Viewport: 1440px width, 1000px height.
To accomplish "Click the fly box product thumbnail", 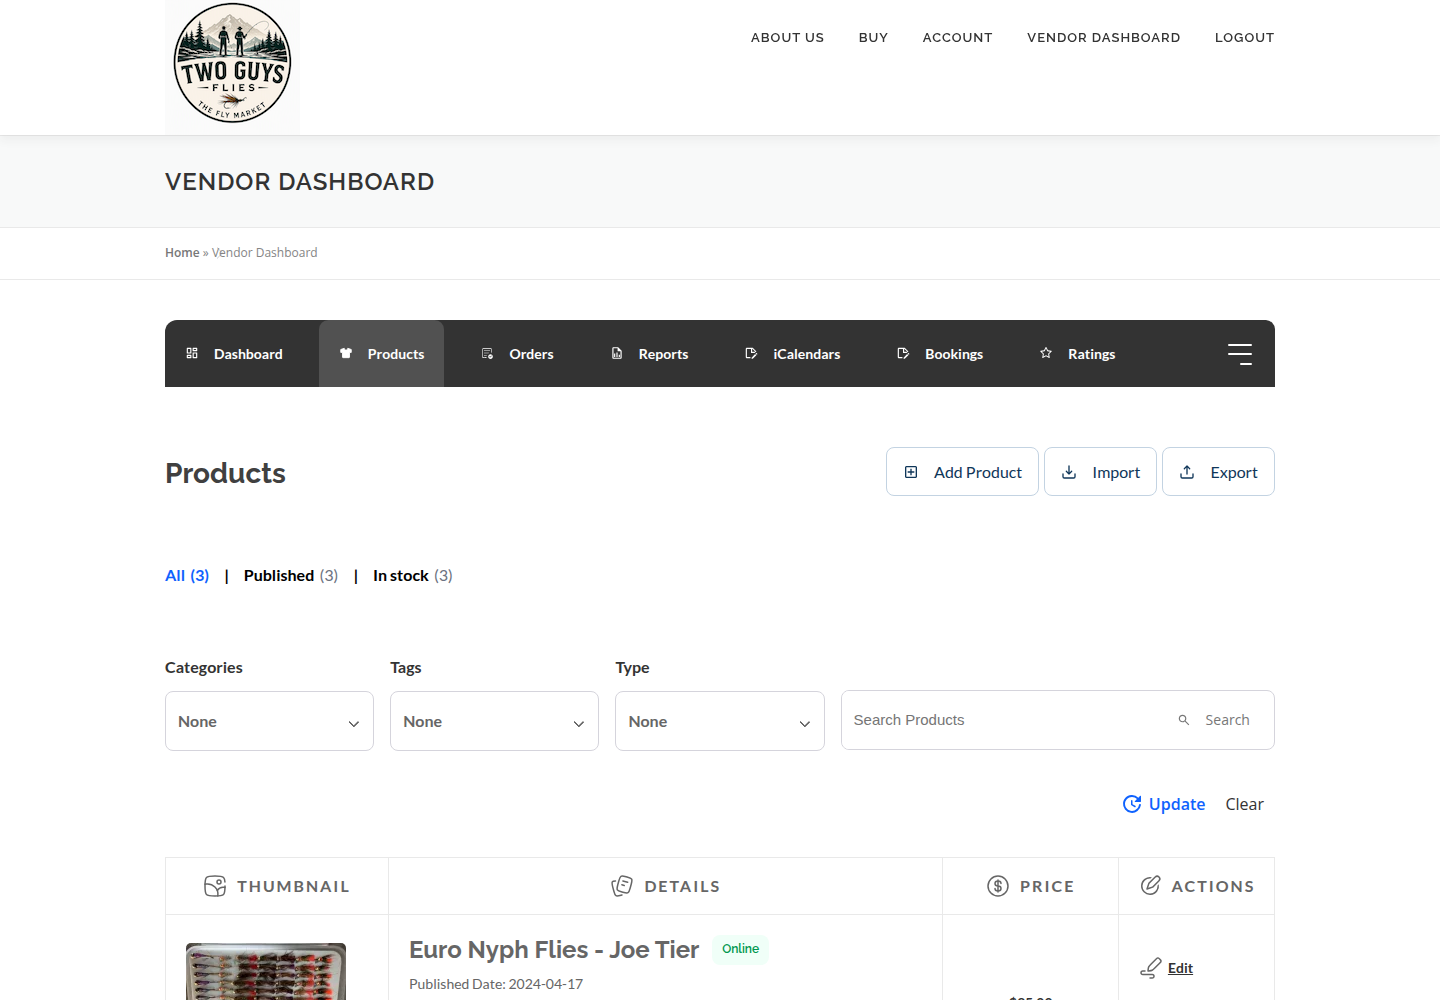I will [x=266, y=971].
